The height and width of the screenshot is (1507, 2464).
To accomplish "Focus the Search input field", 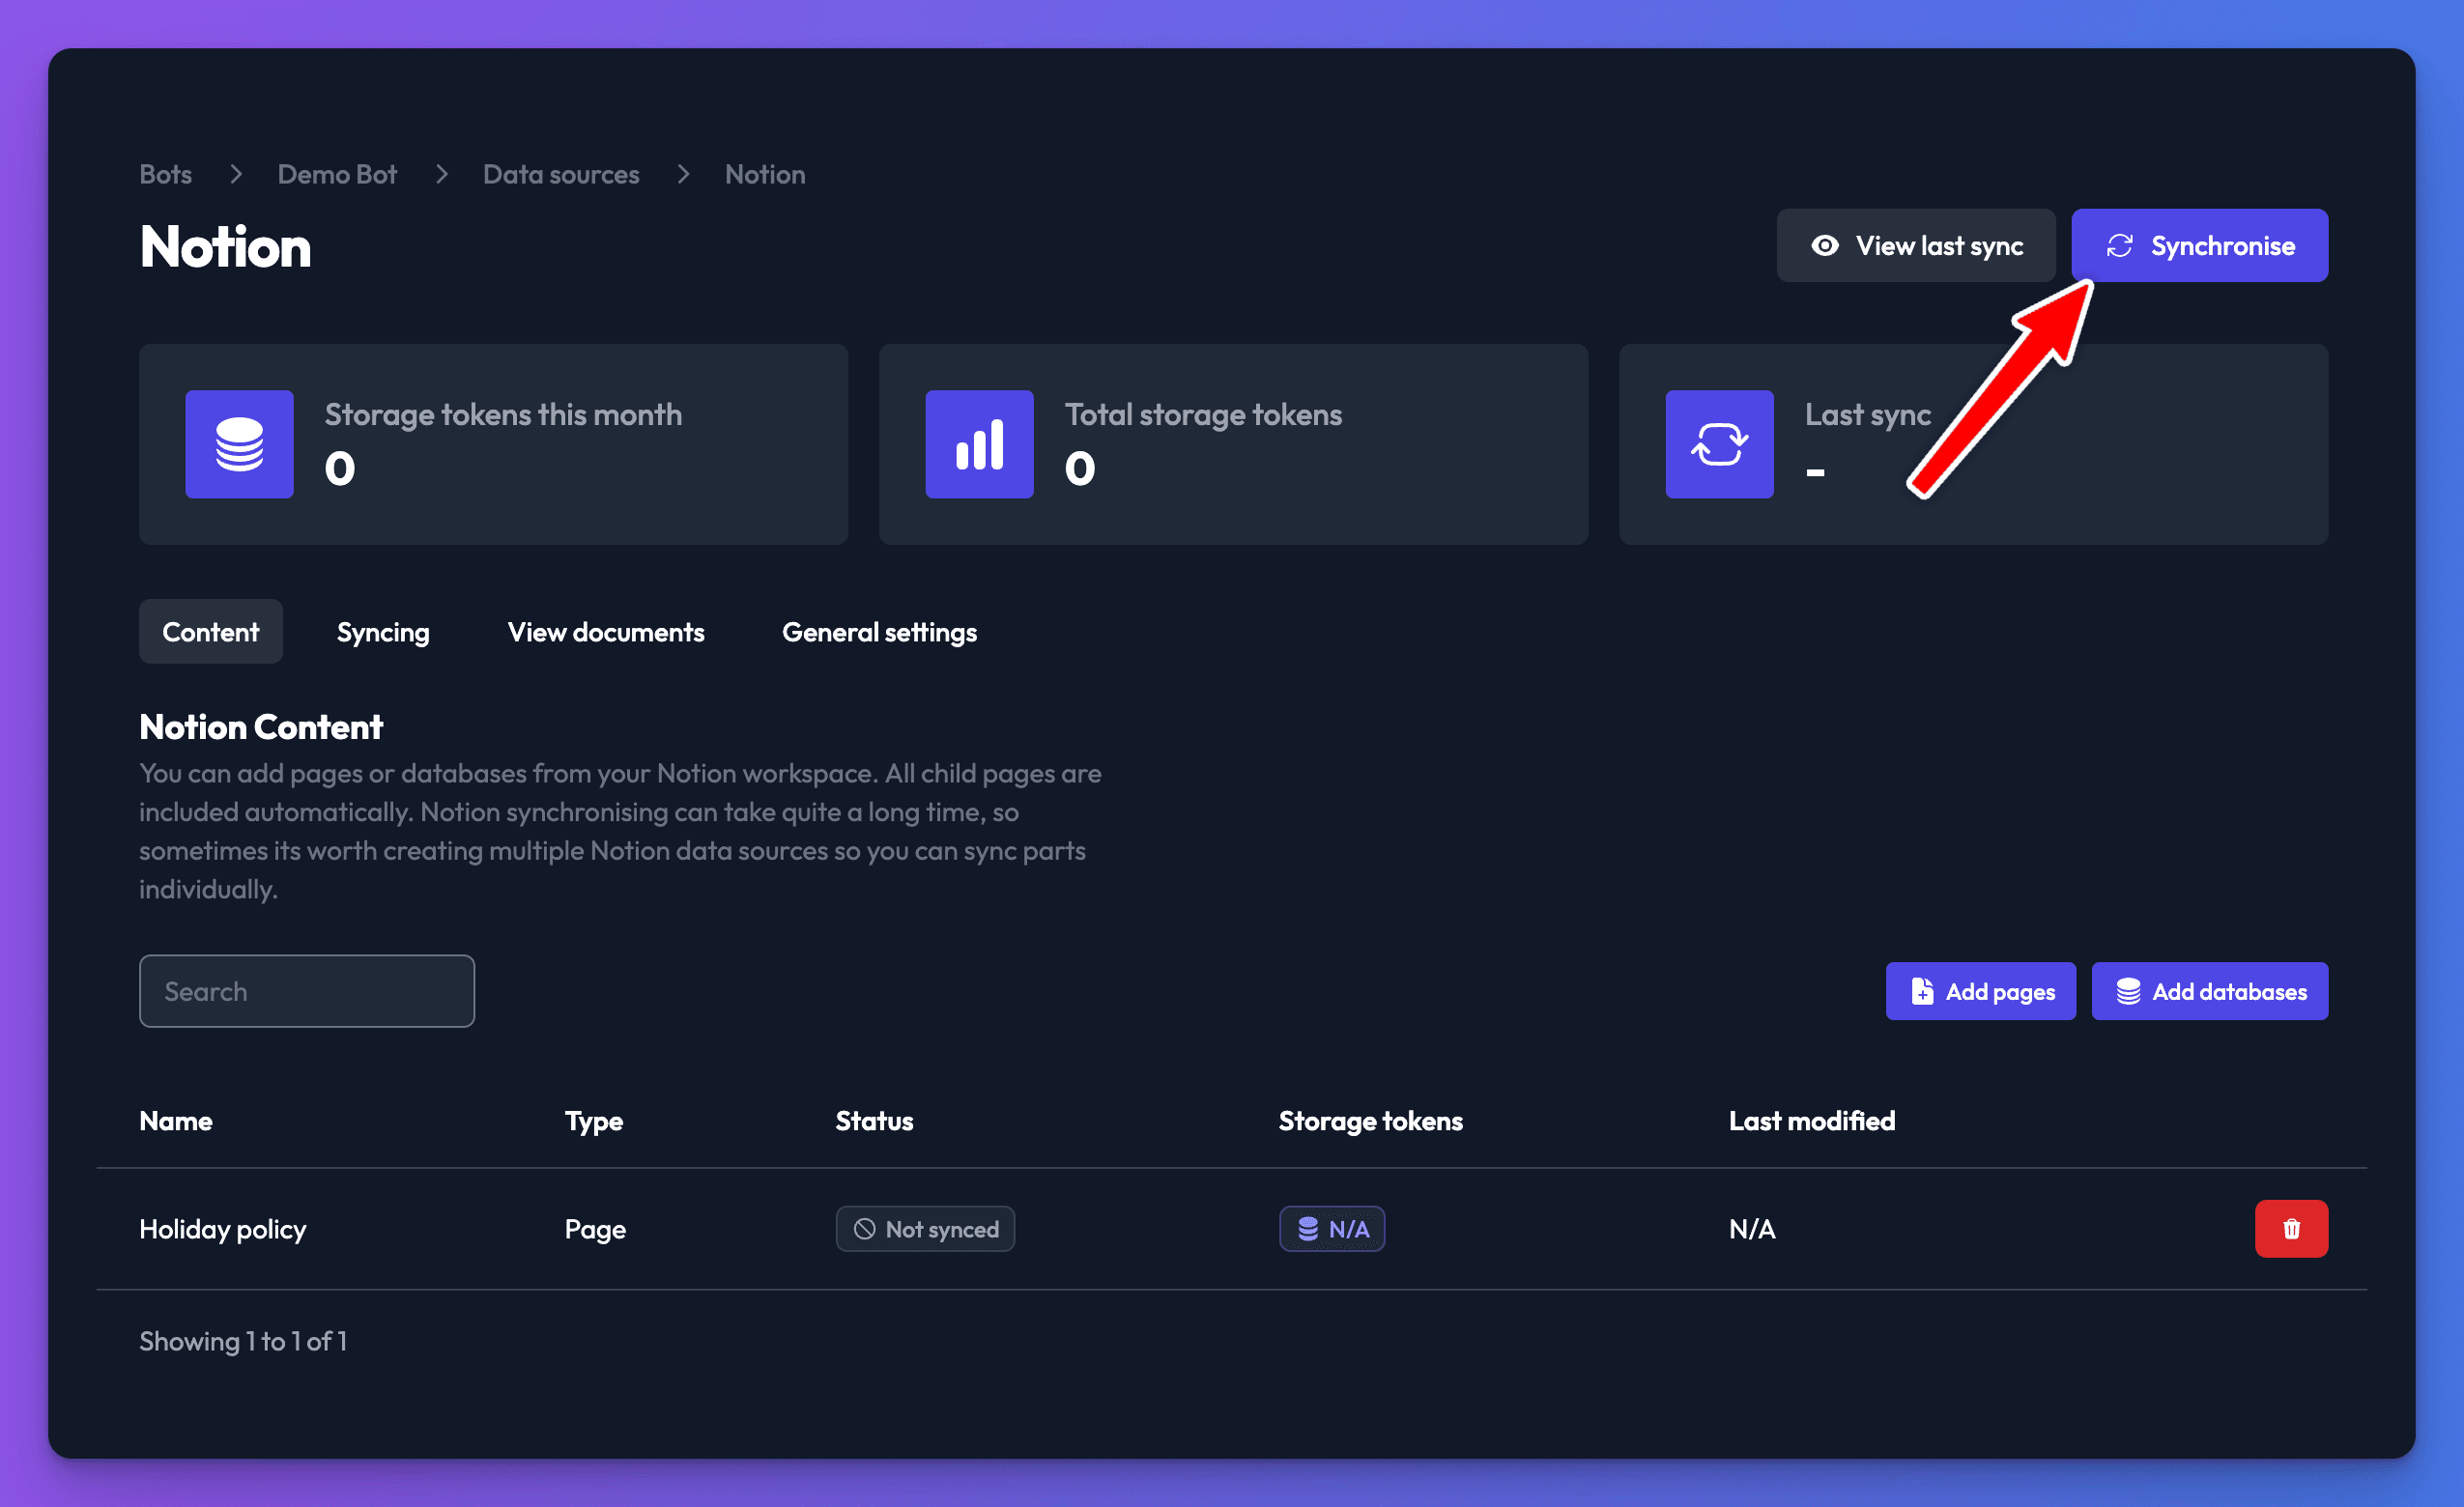I will [x=307, y=991].
